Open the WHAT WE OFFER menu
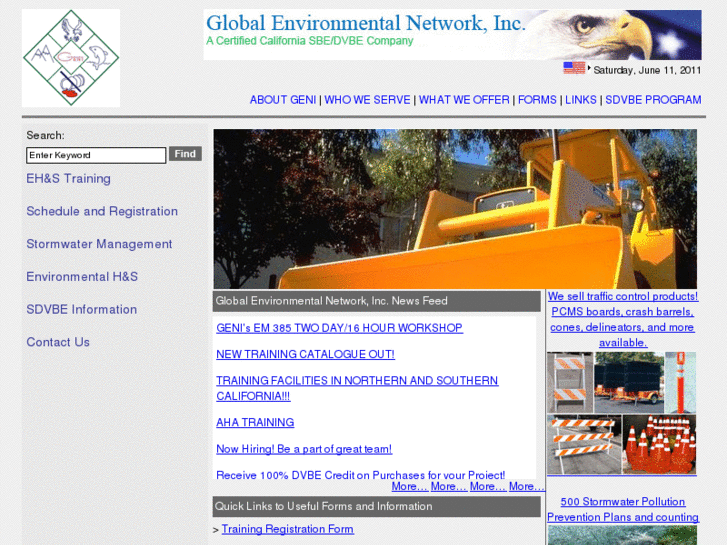The height and width of the screenshot is (545, 727). tap(464, 100)
